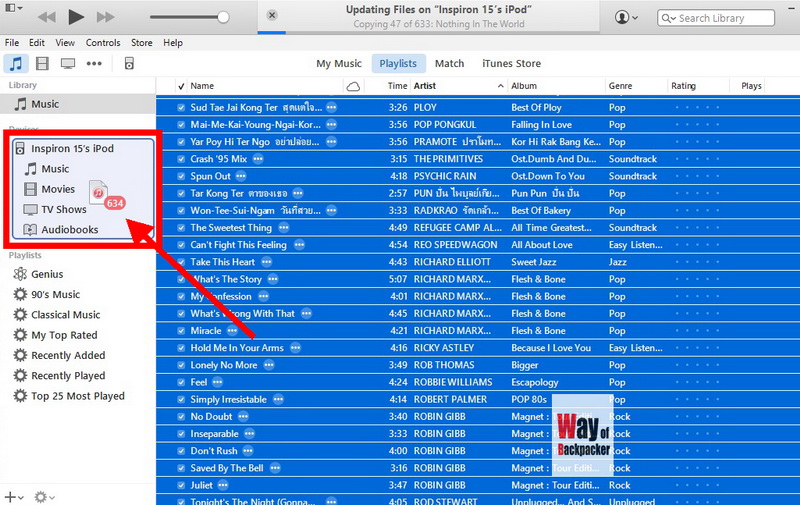Open options menu for Feel song
This screenshot has height=505, width=800.
(x=218, y=382)
